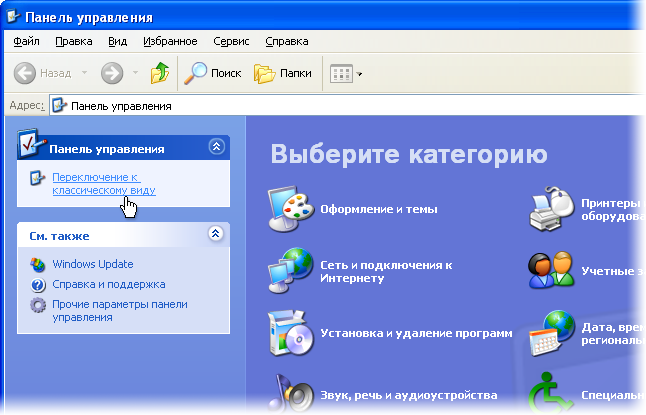646x415 pixels.
Task: Click the Дата, время category label
Action: 612,334
